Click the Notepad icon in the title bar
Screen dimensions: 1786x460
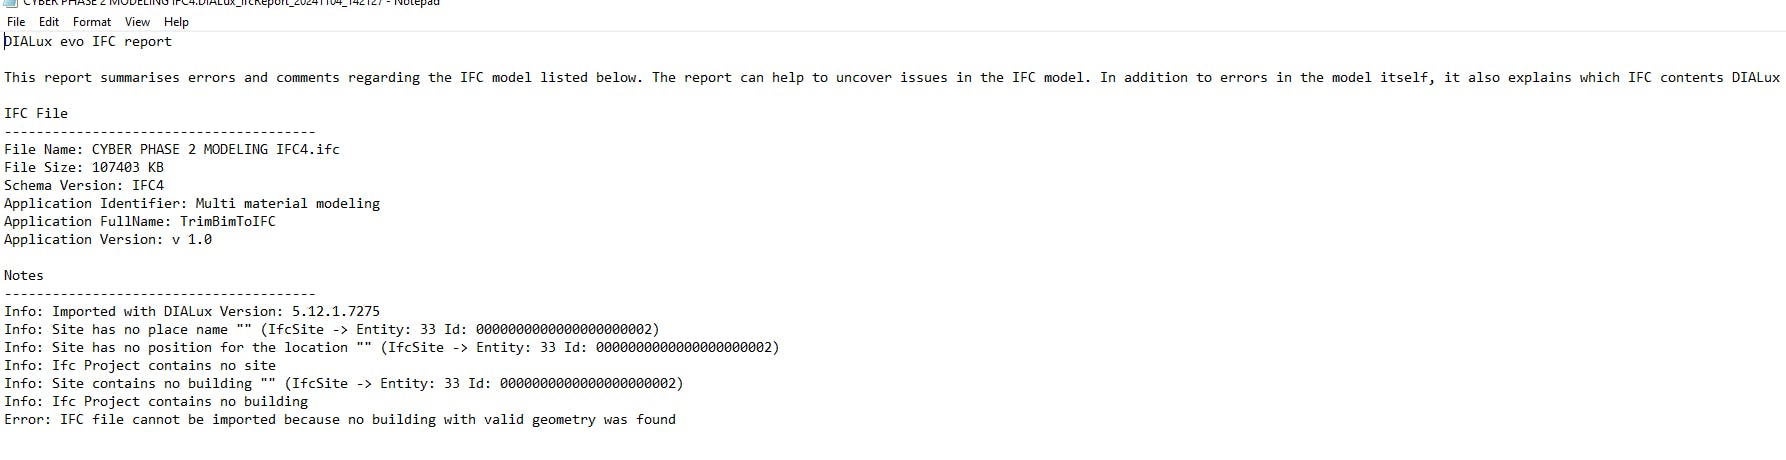tap(12, 3)
